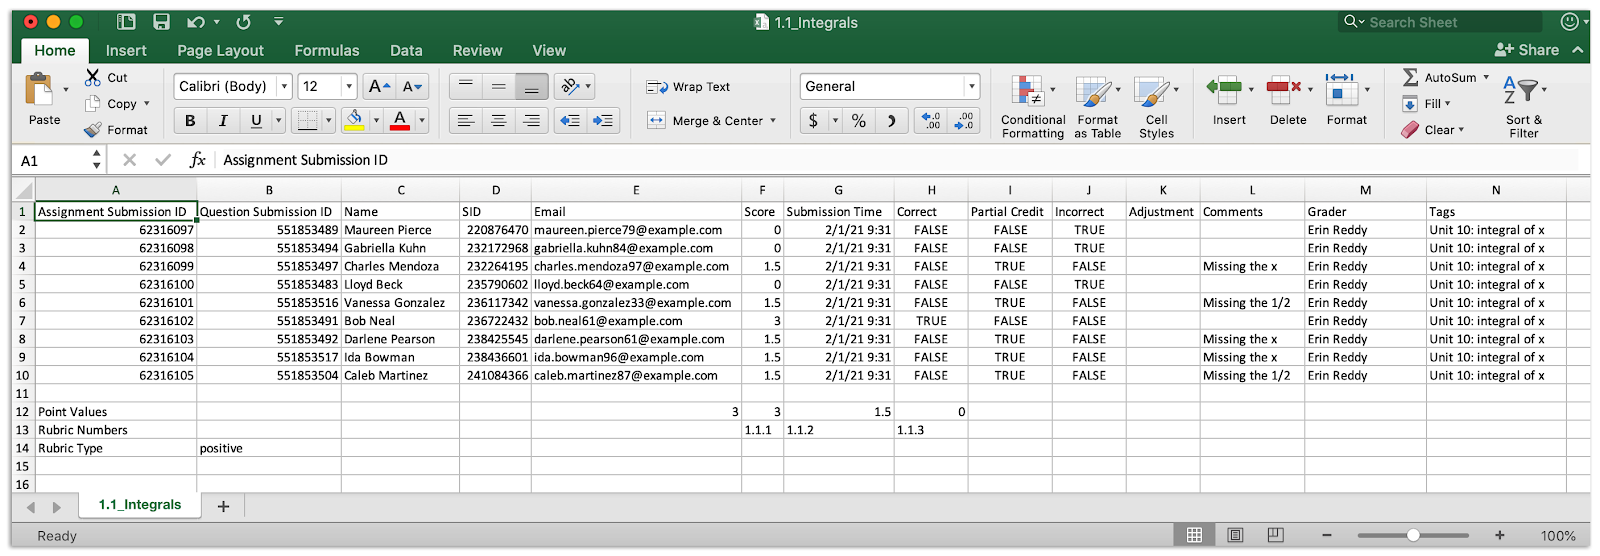The image size is (1600, 556).
Task: Open the Page Layout tab
Action: [x=220, y=51]
